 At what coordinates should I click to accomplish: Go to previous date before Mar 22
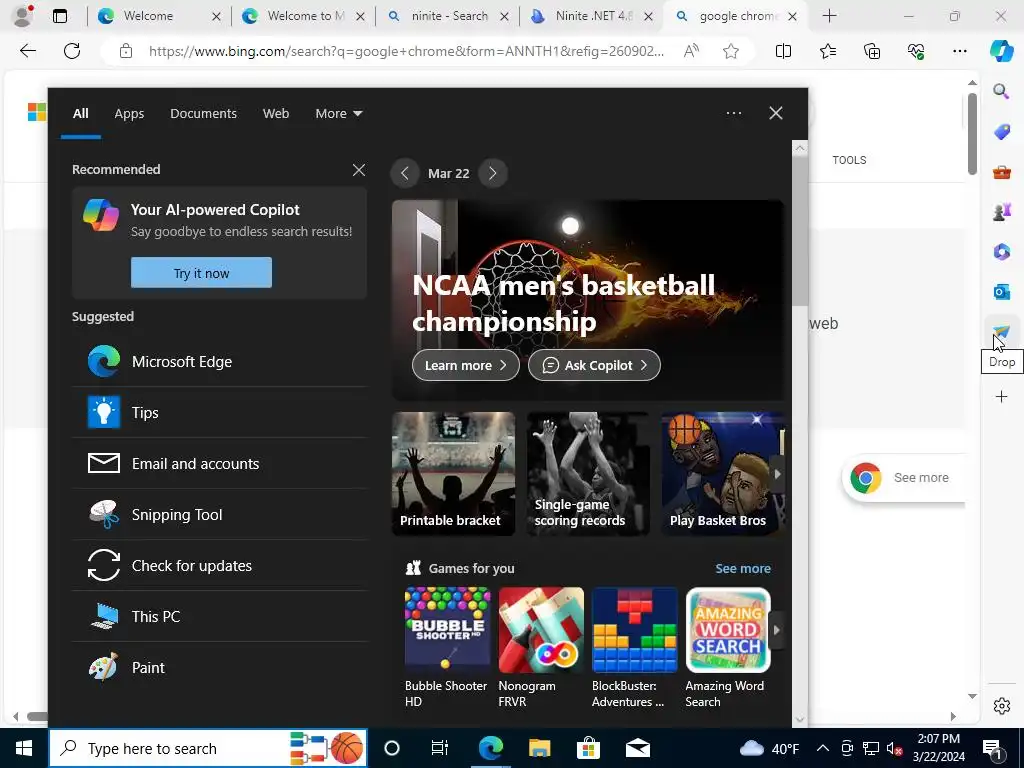(405, 173)
